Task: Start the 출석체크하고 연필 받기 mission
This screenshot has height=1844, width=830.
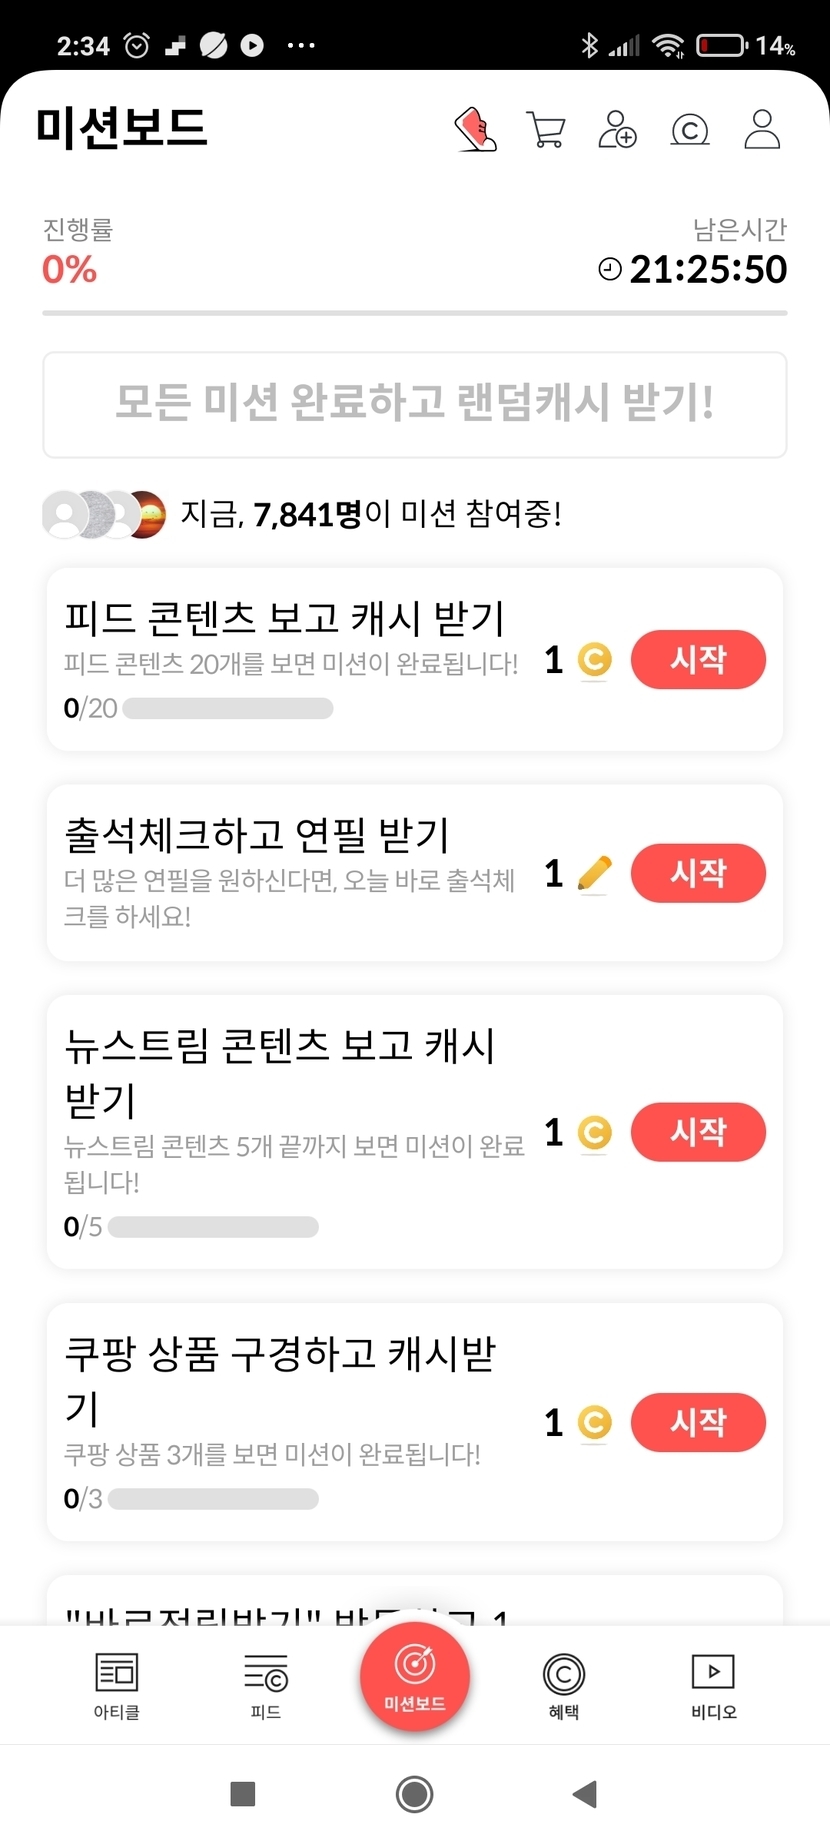Action: tap(698, 873)
